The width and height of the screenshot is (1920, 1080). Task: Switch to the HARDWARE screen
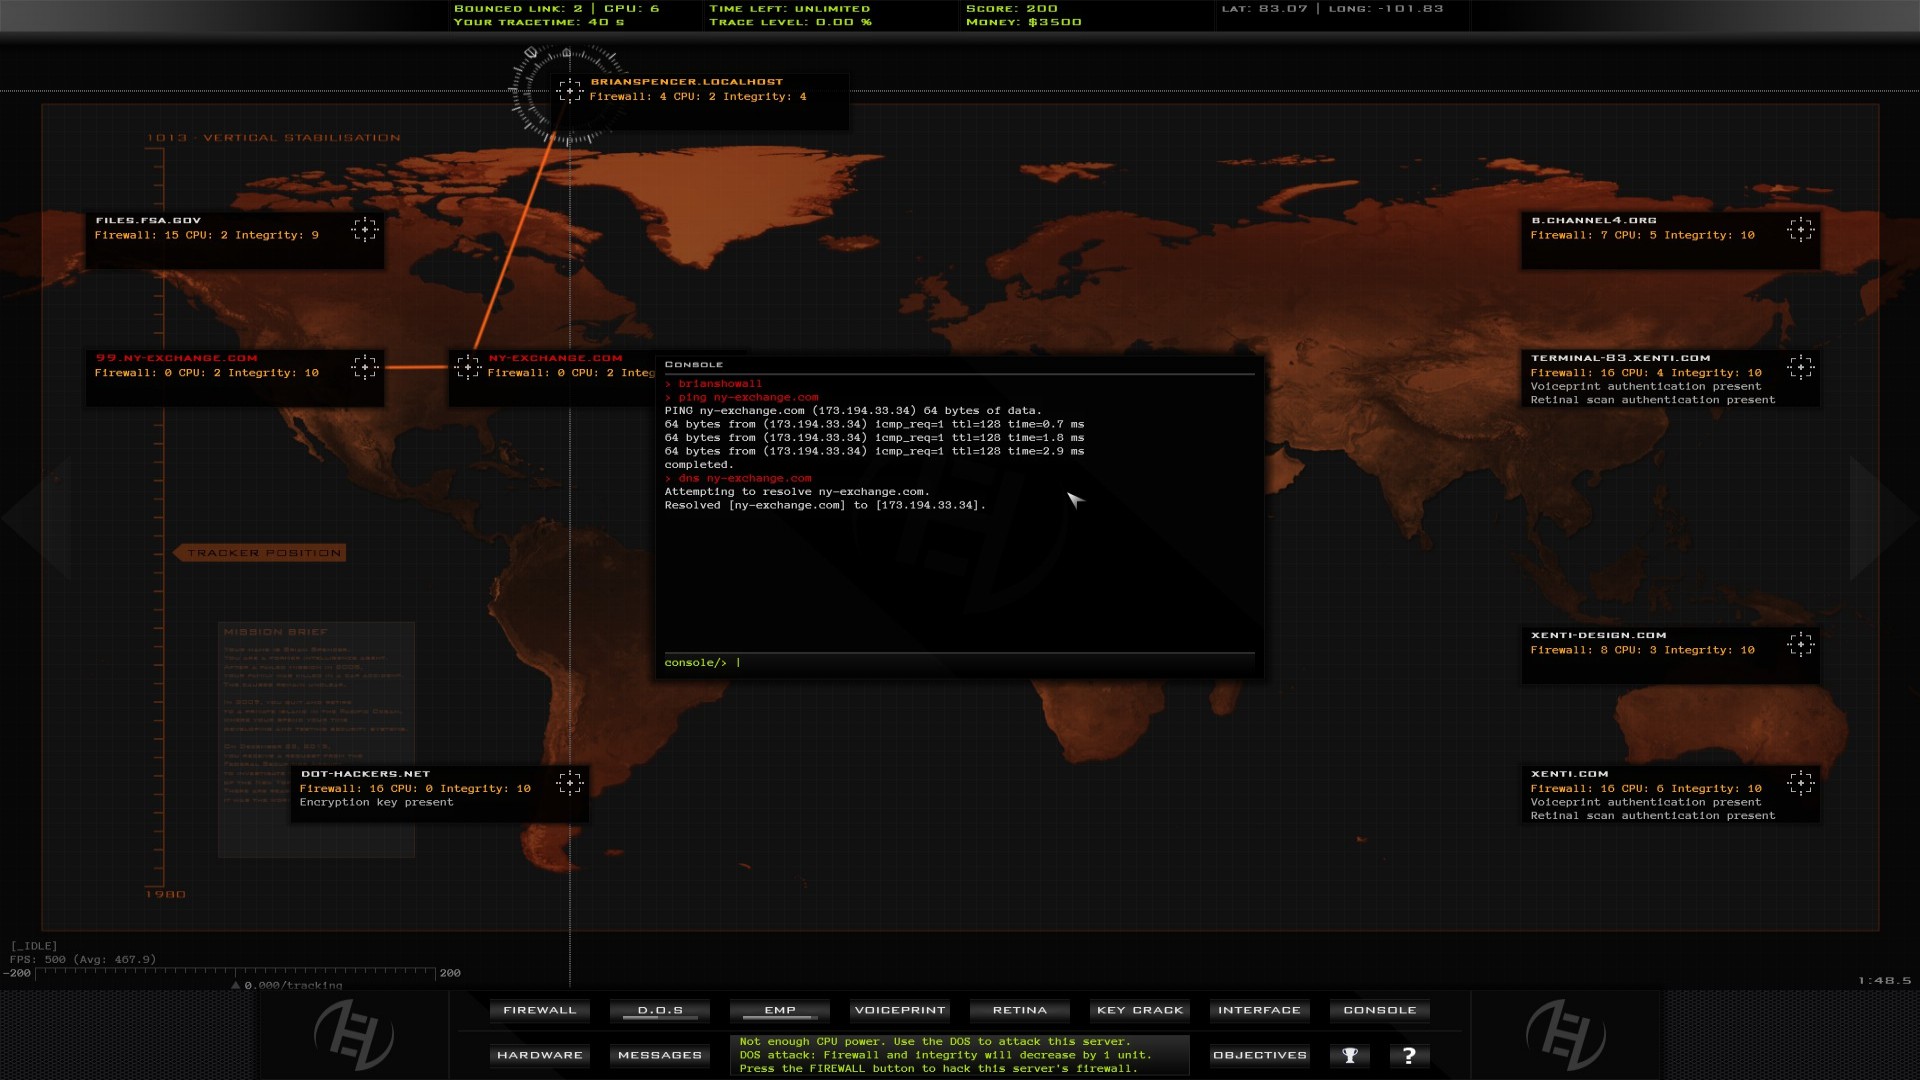(x=539, y=1055)
